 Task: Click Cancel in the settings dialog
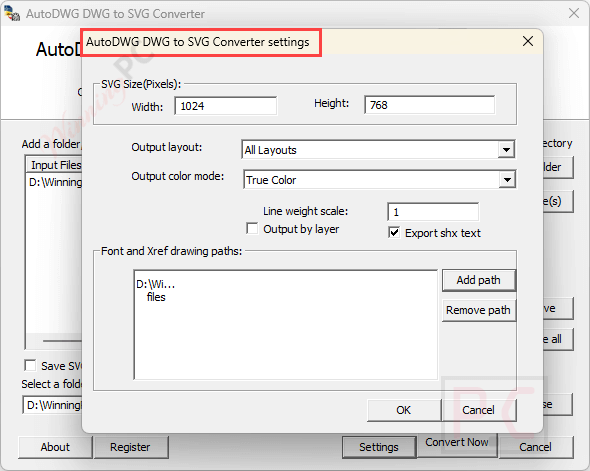(x=479, y=410)
